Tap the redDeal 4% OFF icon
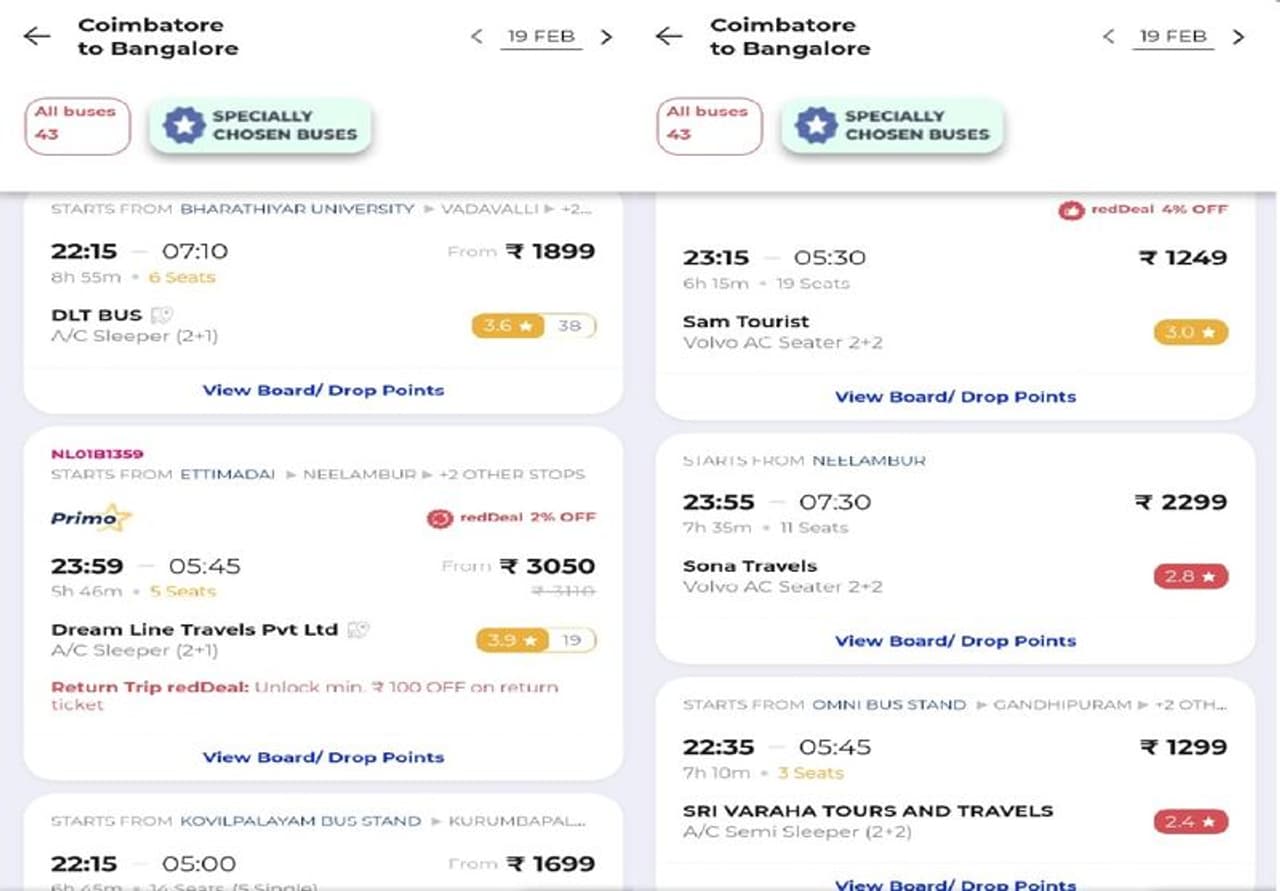The height and width of the screenshot is (891, 1280). pos(1071,210)
